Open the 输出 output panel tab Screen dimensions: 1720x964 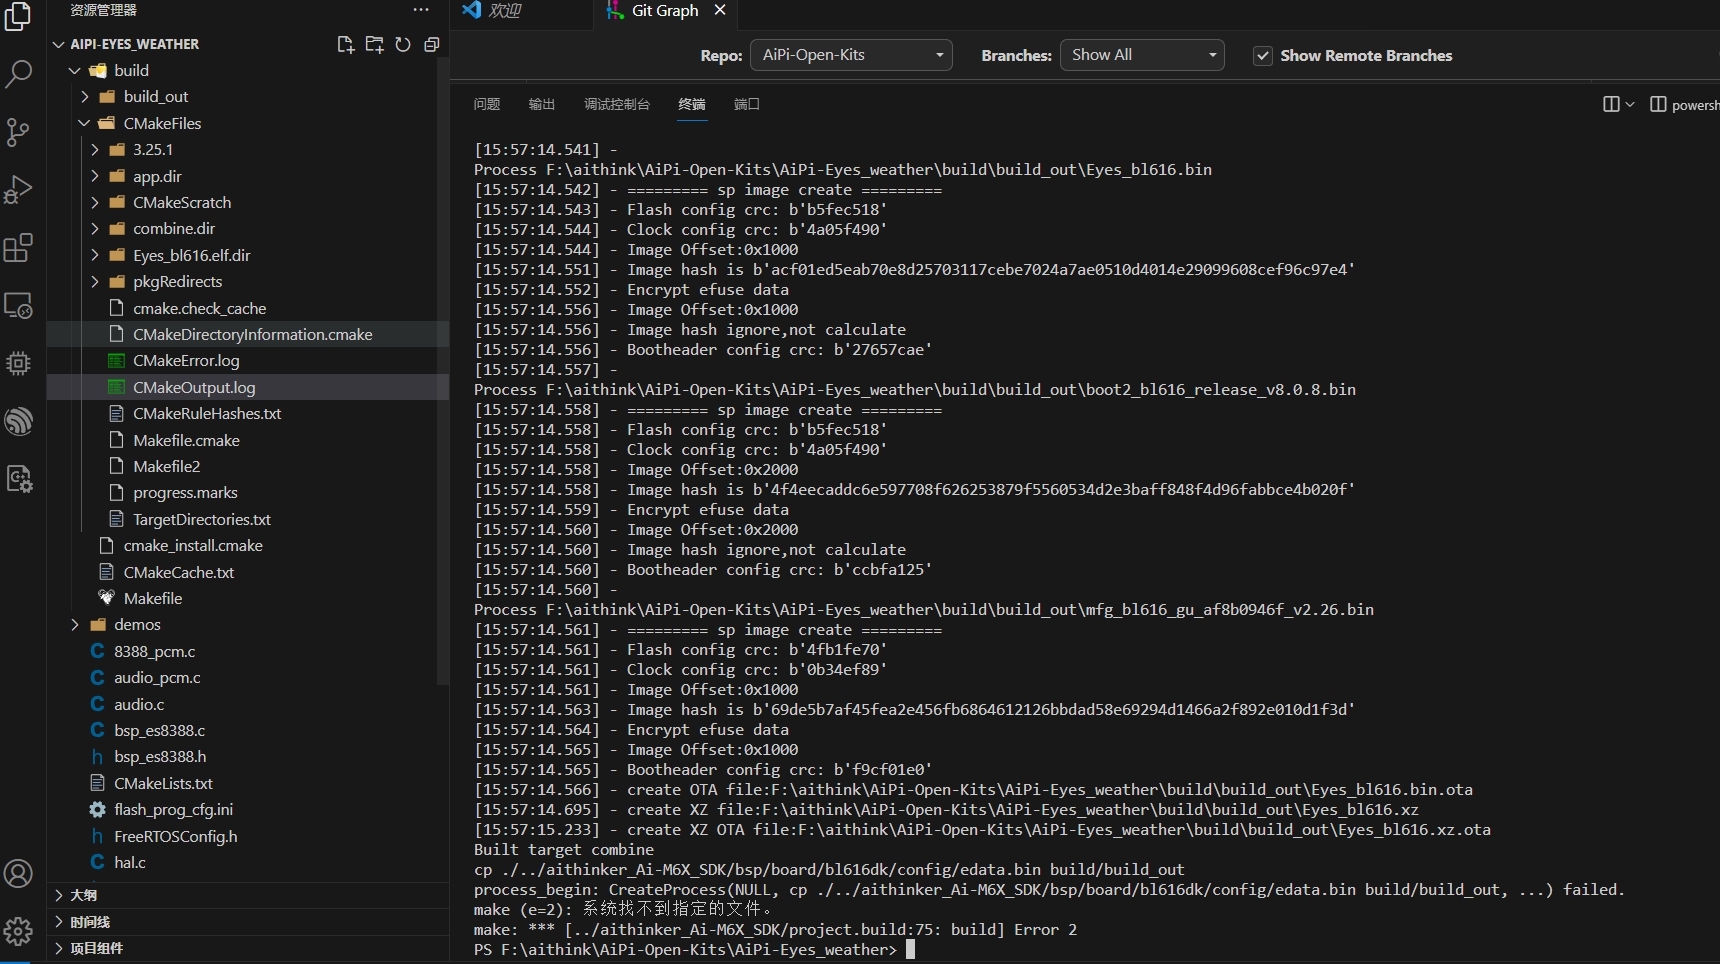point(542,104)
